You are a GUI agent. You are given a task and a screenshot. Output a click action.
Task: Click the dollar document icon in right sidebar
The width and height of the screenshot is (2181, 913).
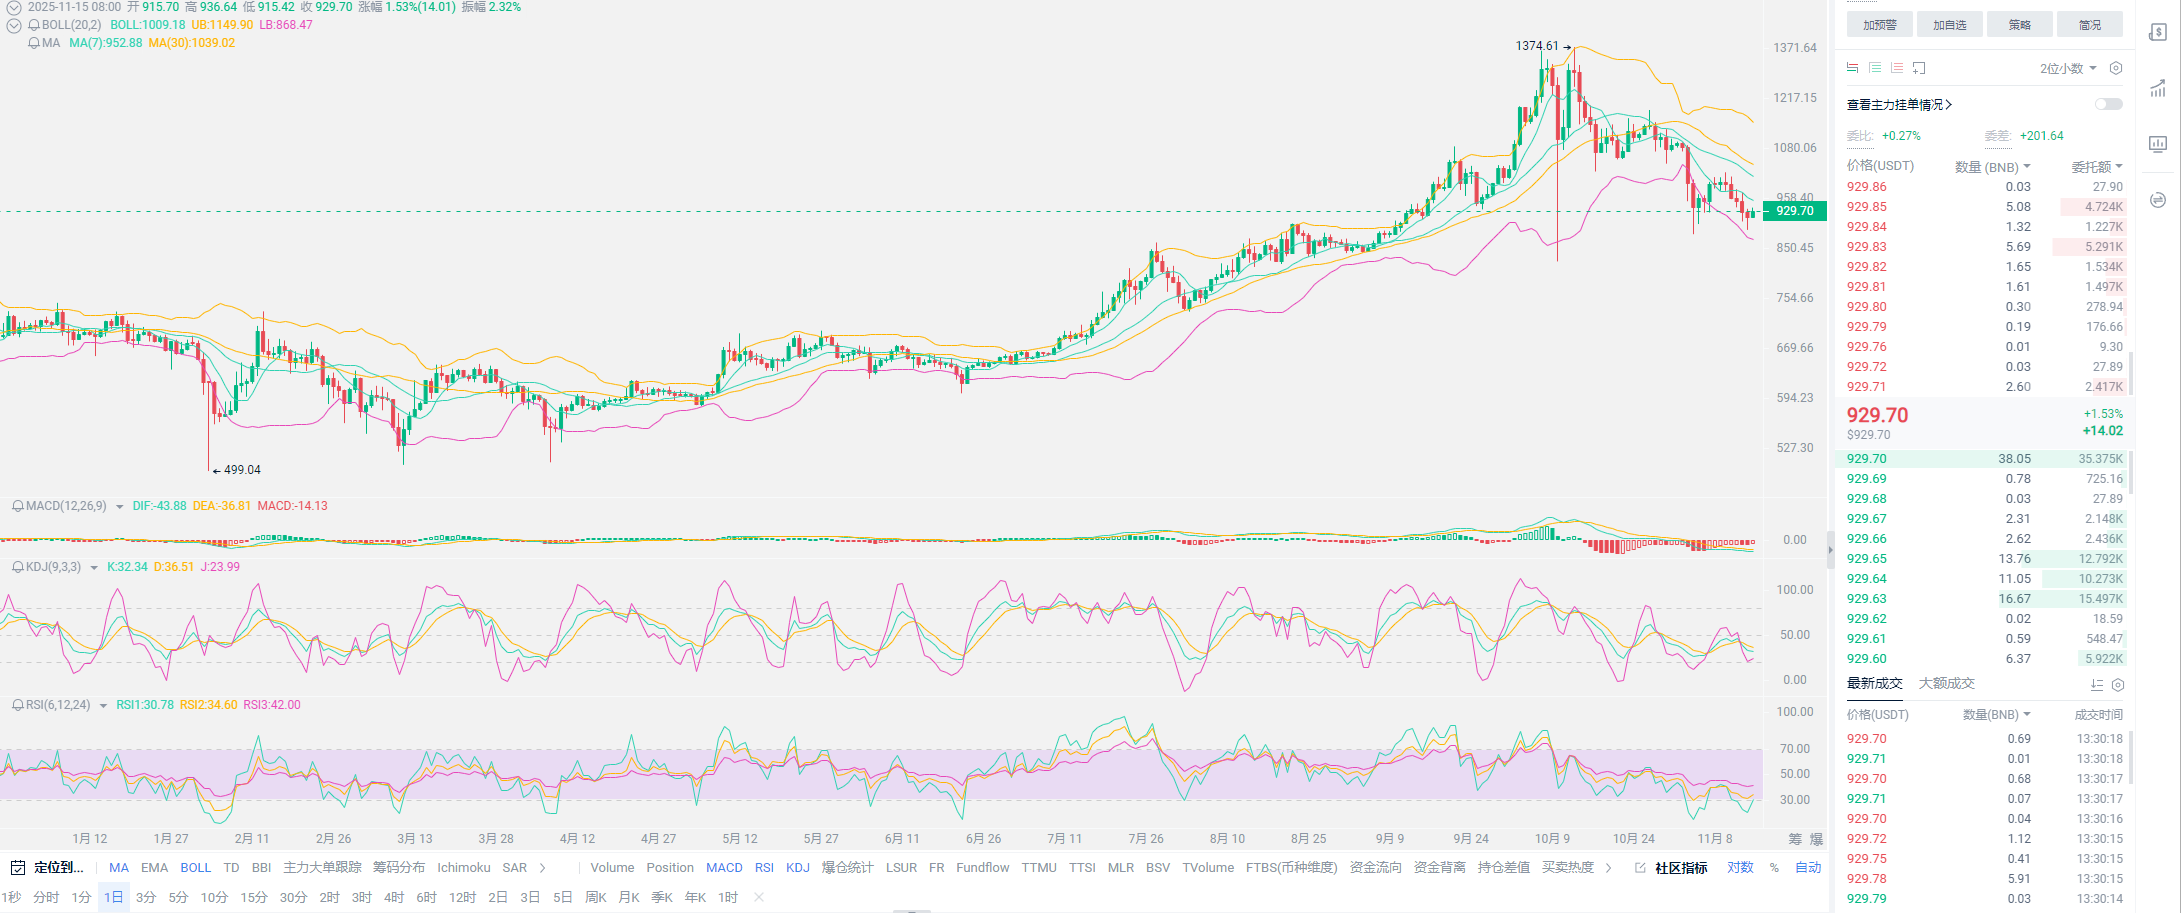(x=2158, y=33)
